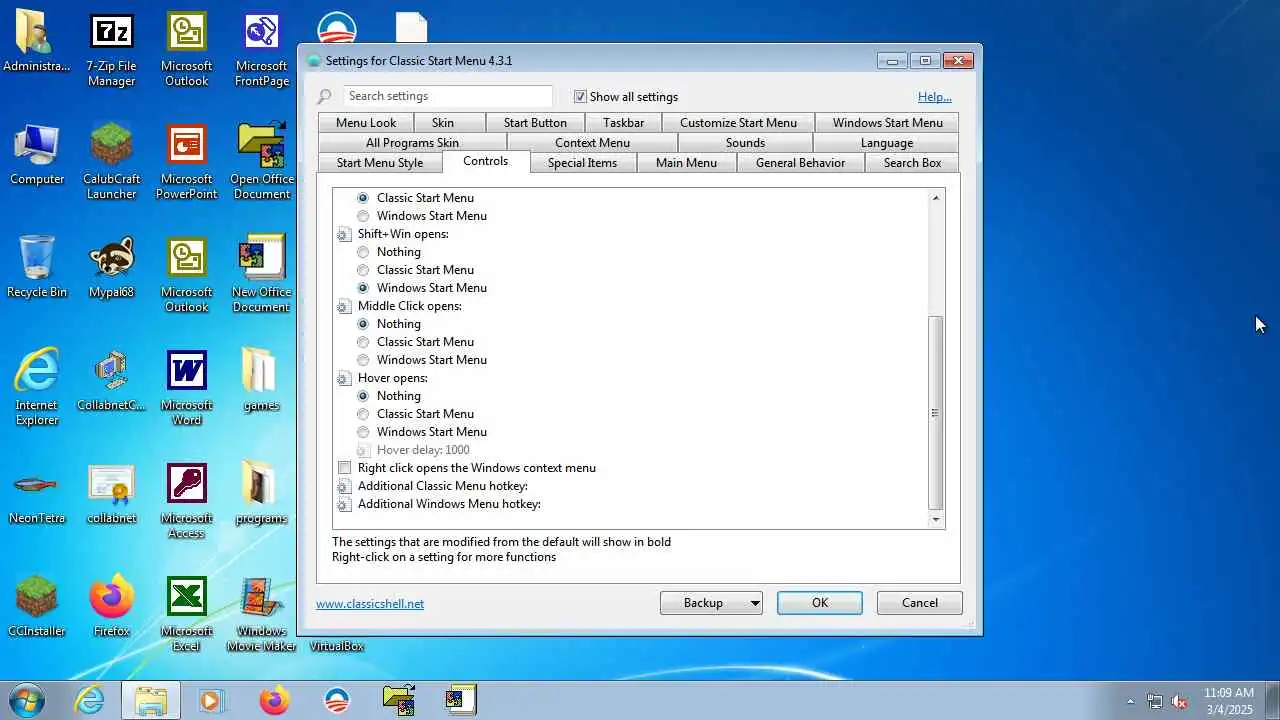Open the Firefox desktop shortcut
Screen dimensions: 1280x720
(x=111, y=607)
